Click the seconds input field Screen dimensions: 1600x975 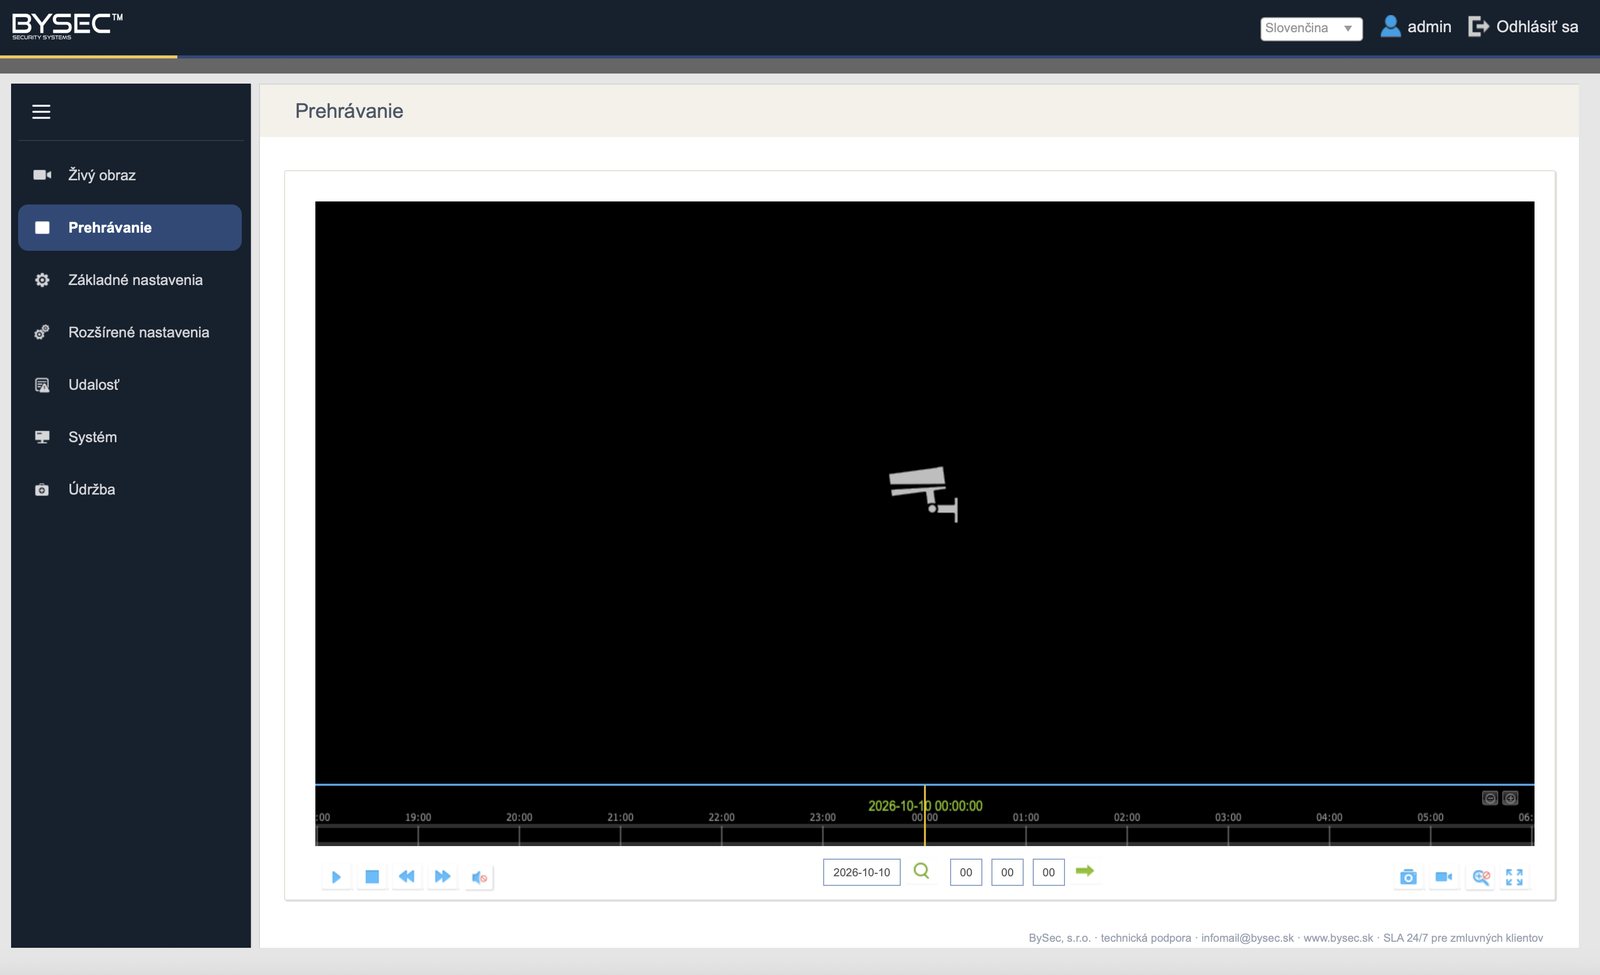pos(1049,872)
